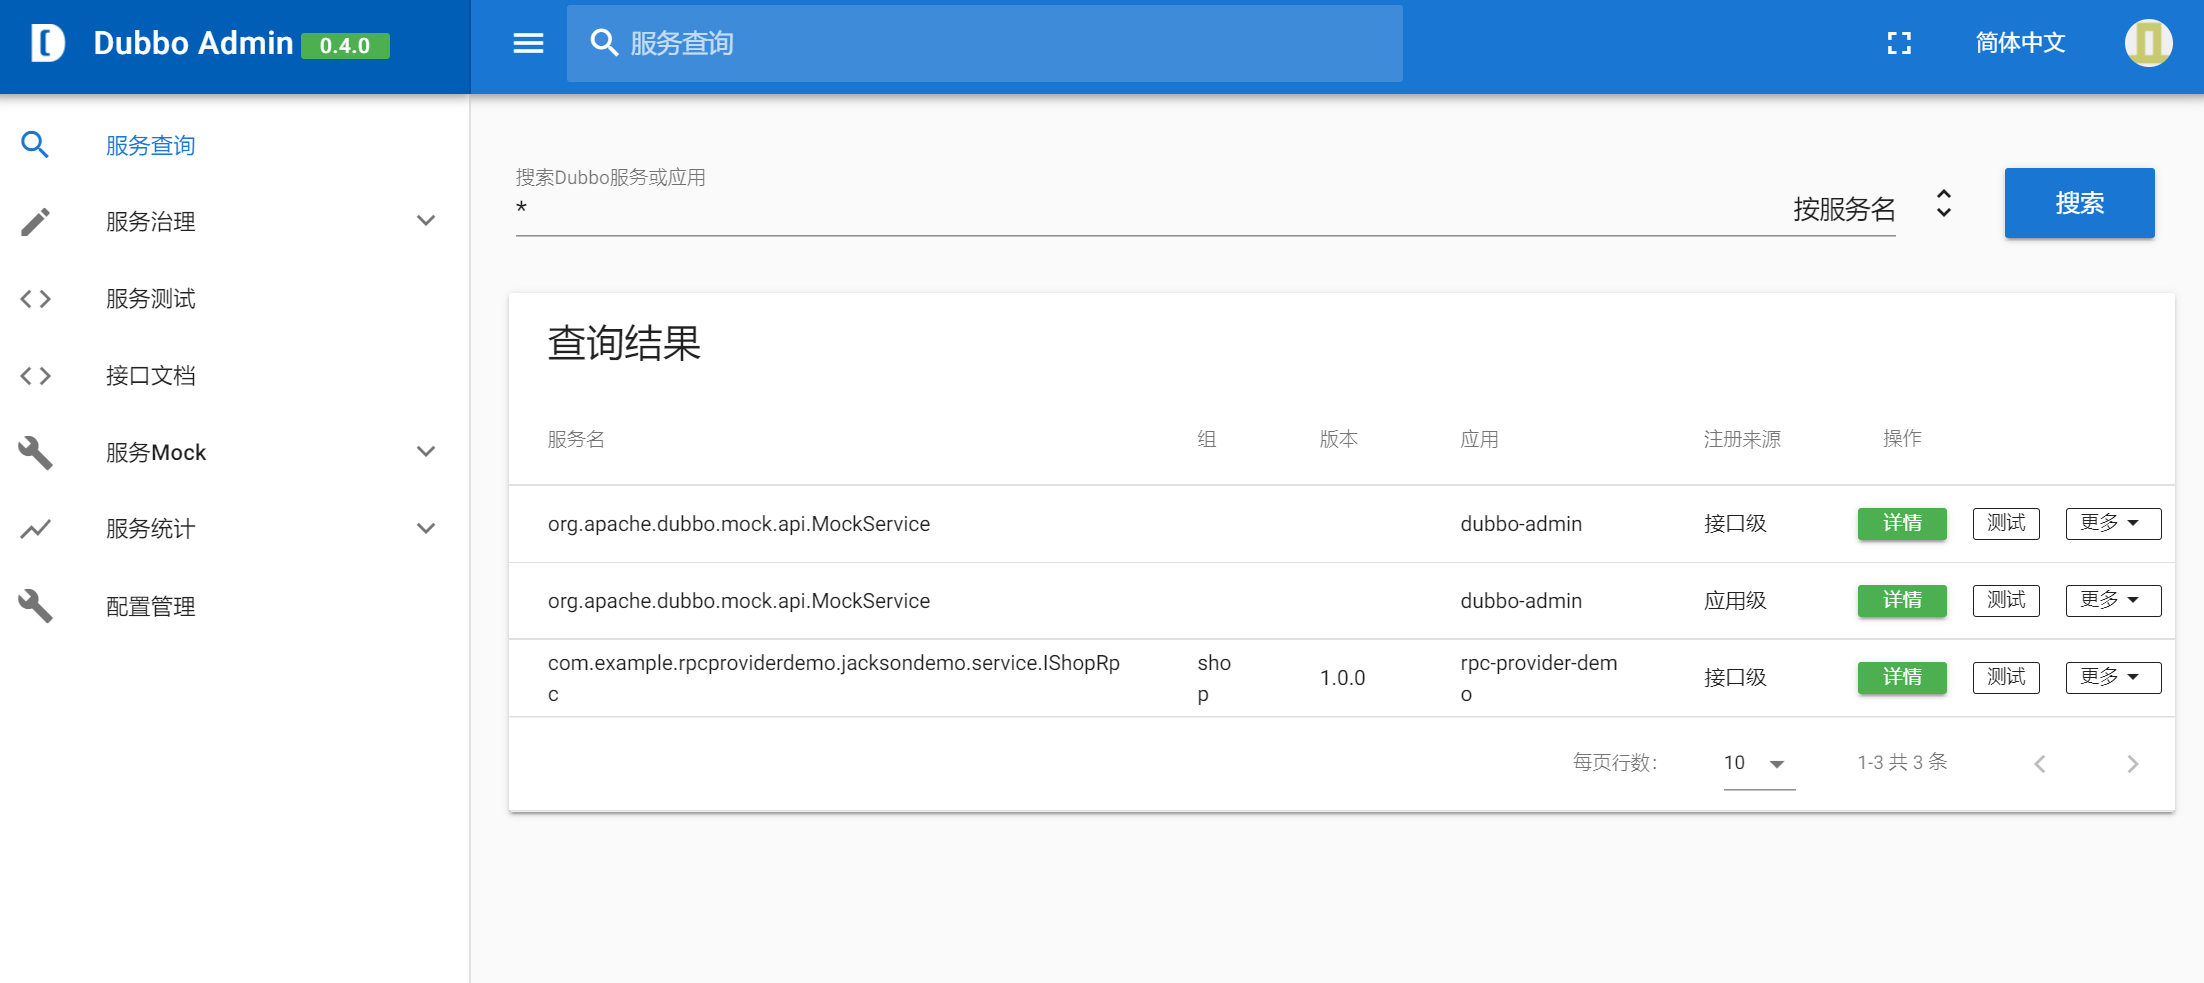The width and height of the screenshot is (2204, 983).
Task: Click the code brackets icon beside 服务测试
Action: click(x=35, y=298)
